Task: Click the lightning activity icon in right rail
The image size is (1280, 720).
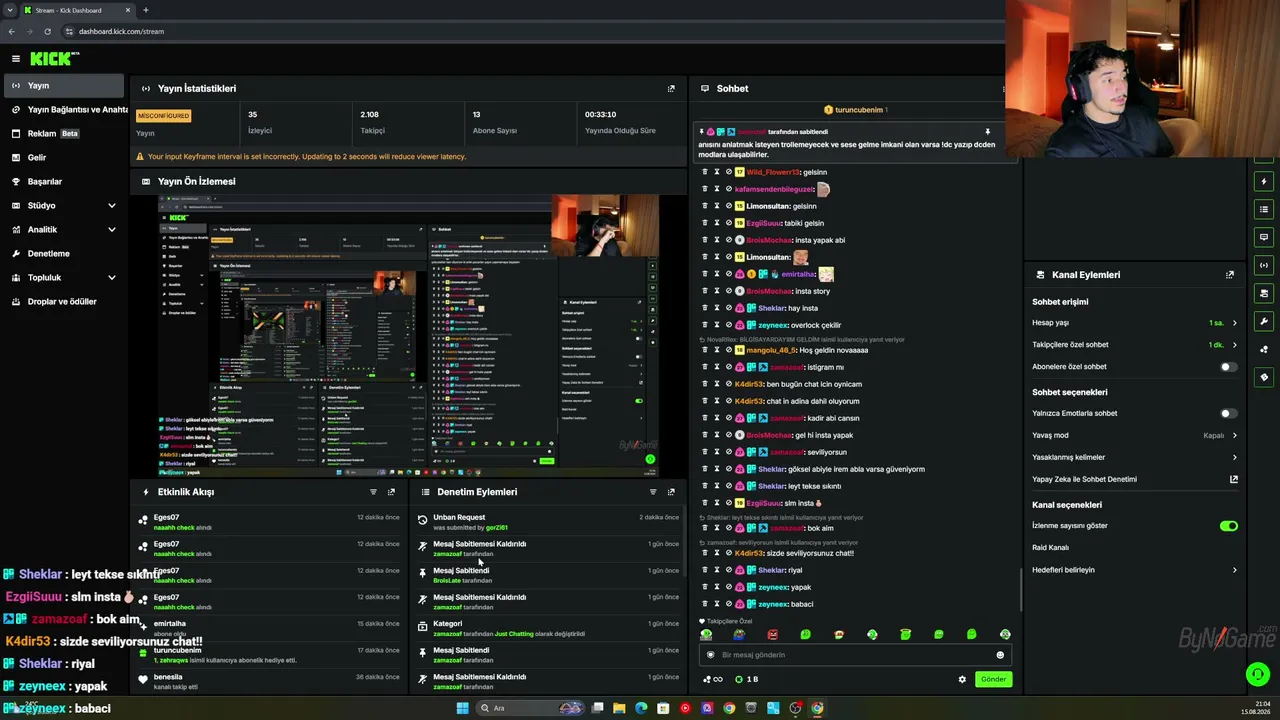Action: pyautogui.click(x=1264, y=182)
